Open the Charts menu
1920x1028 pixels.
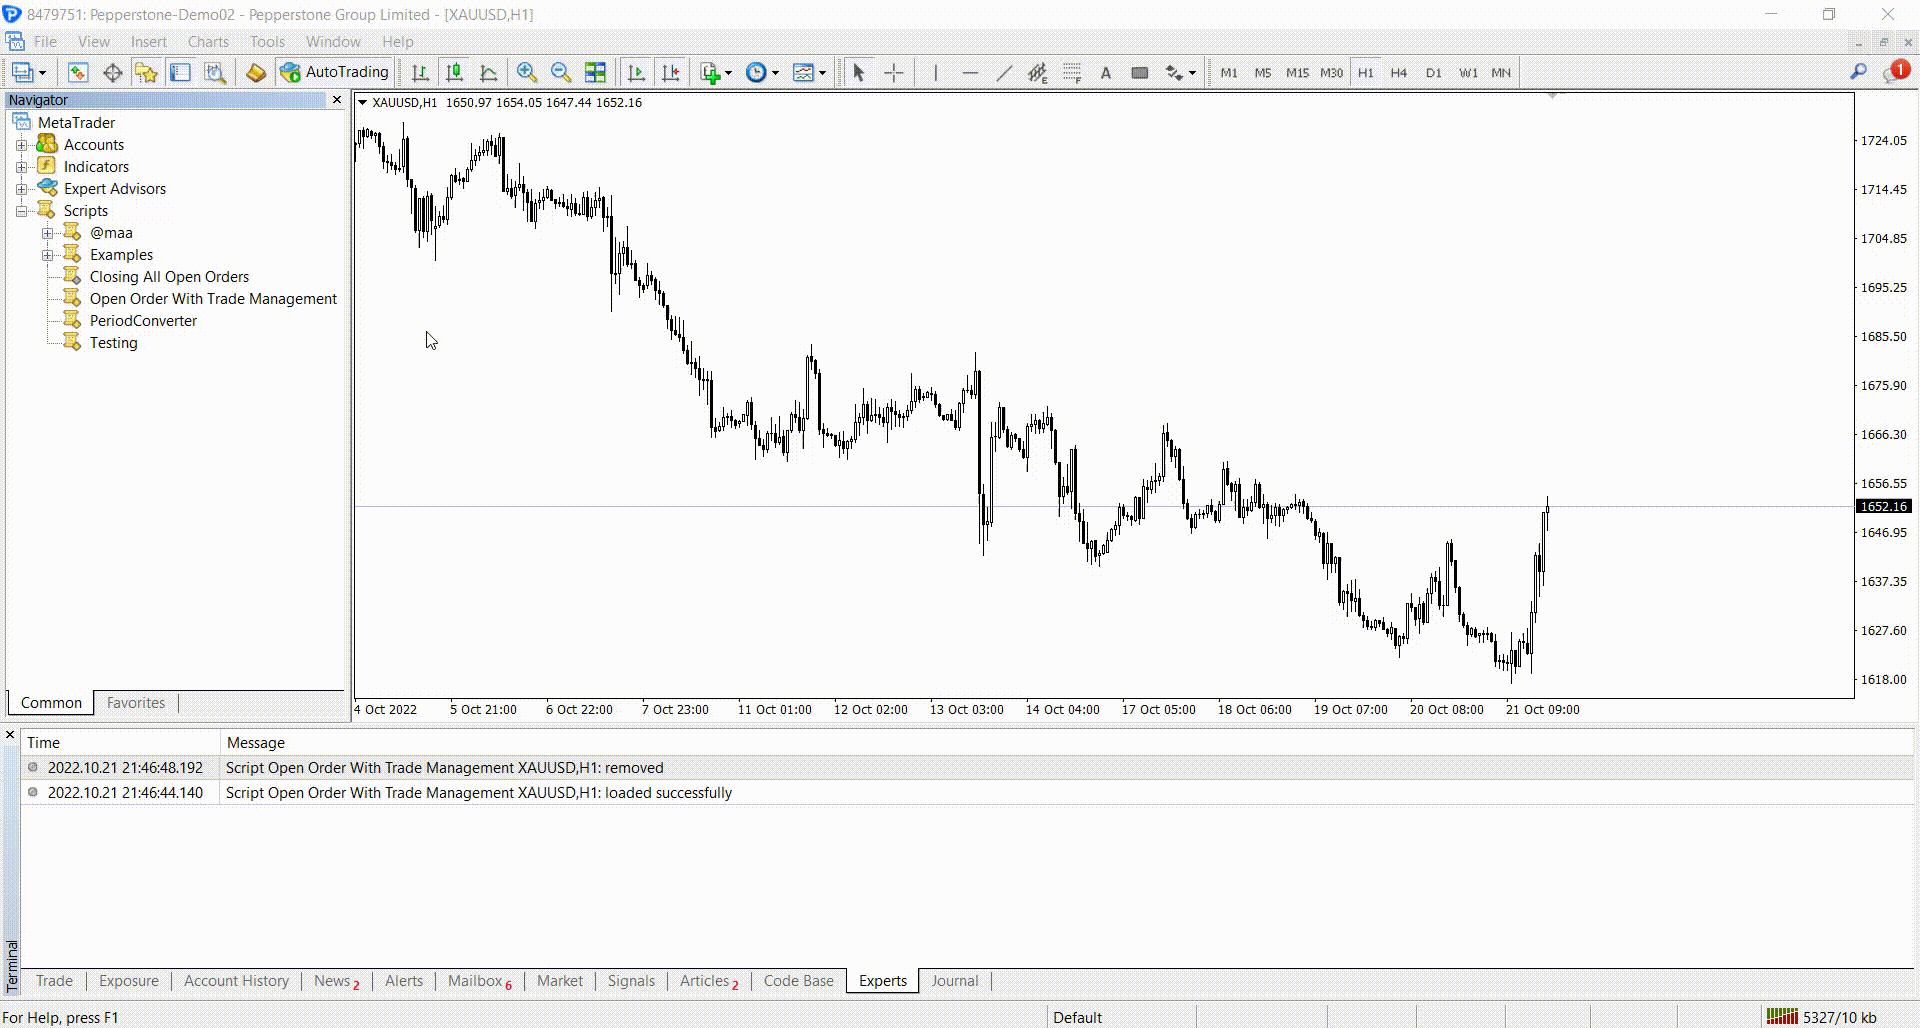click(208, 41)
